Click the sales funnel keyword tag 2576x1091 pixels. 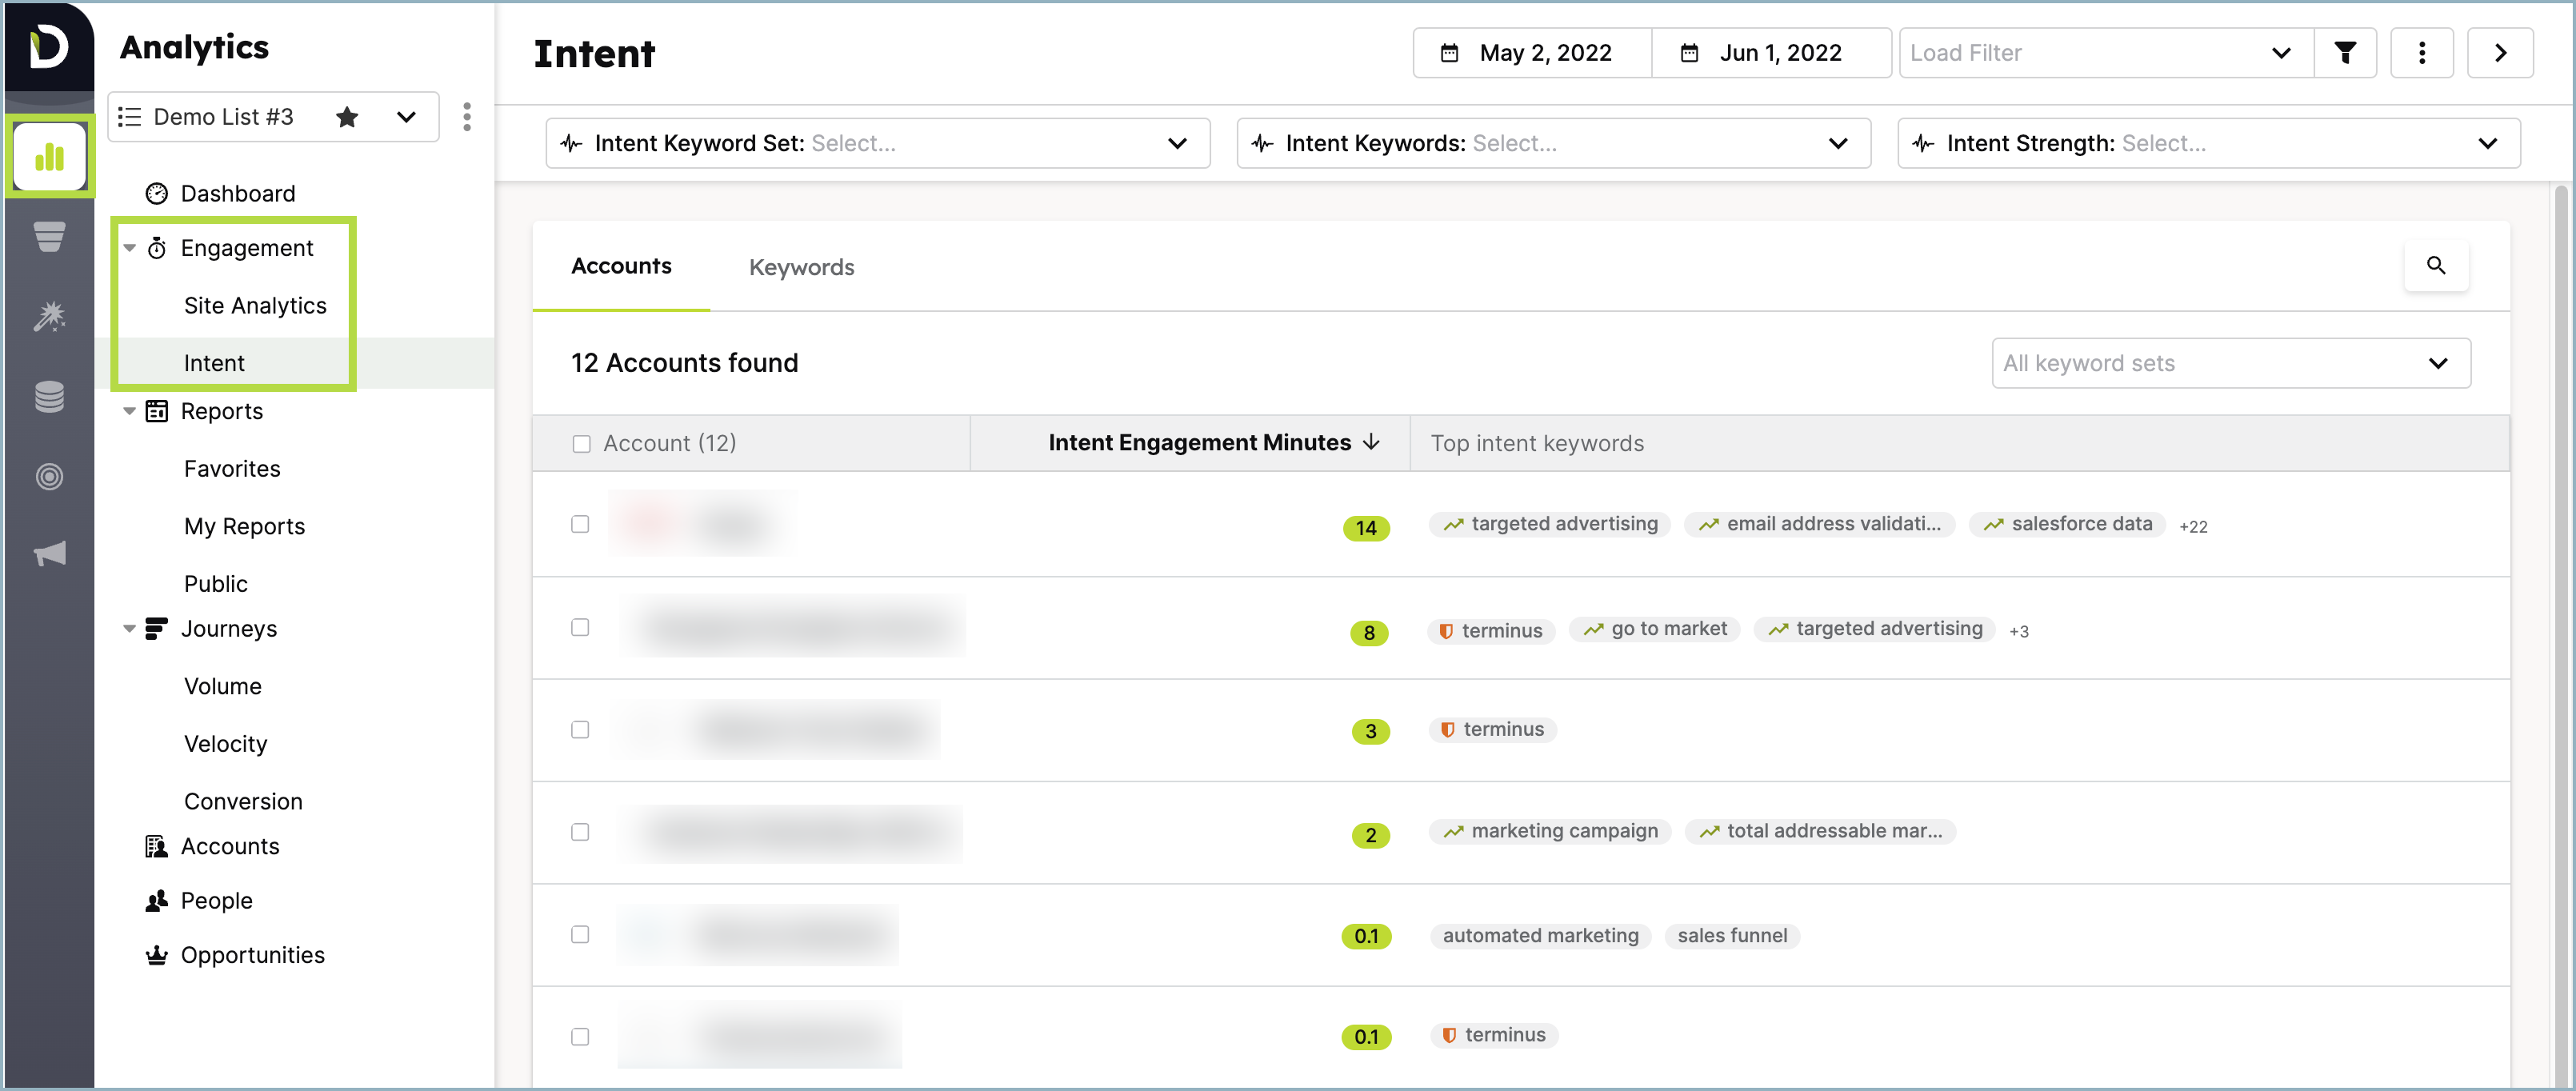[x=1732, y=936]
